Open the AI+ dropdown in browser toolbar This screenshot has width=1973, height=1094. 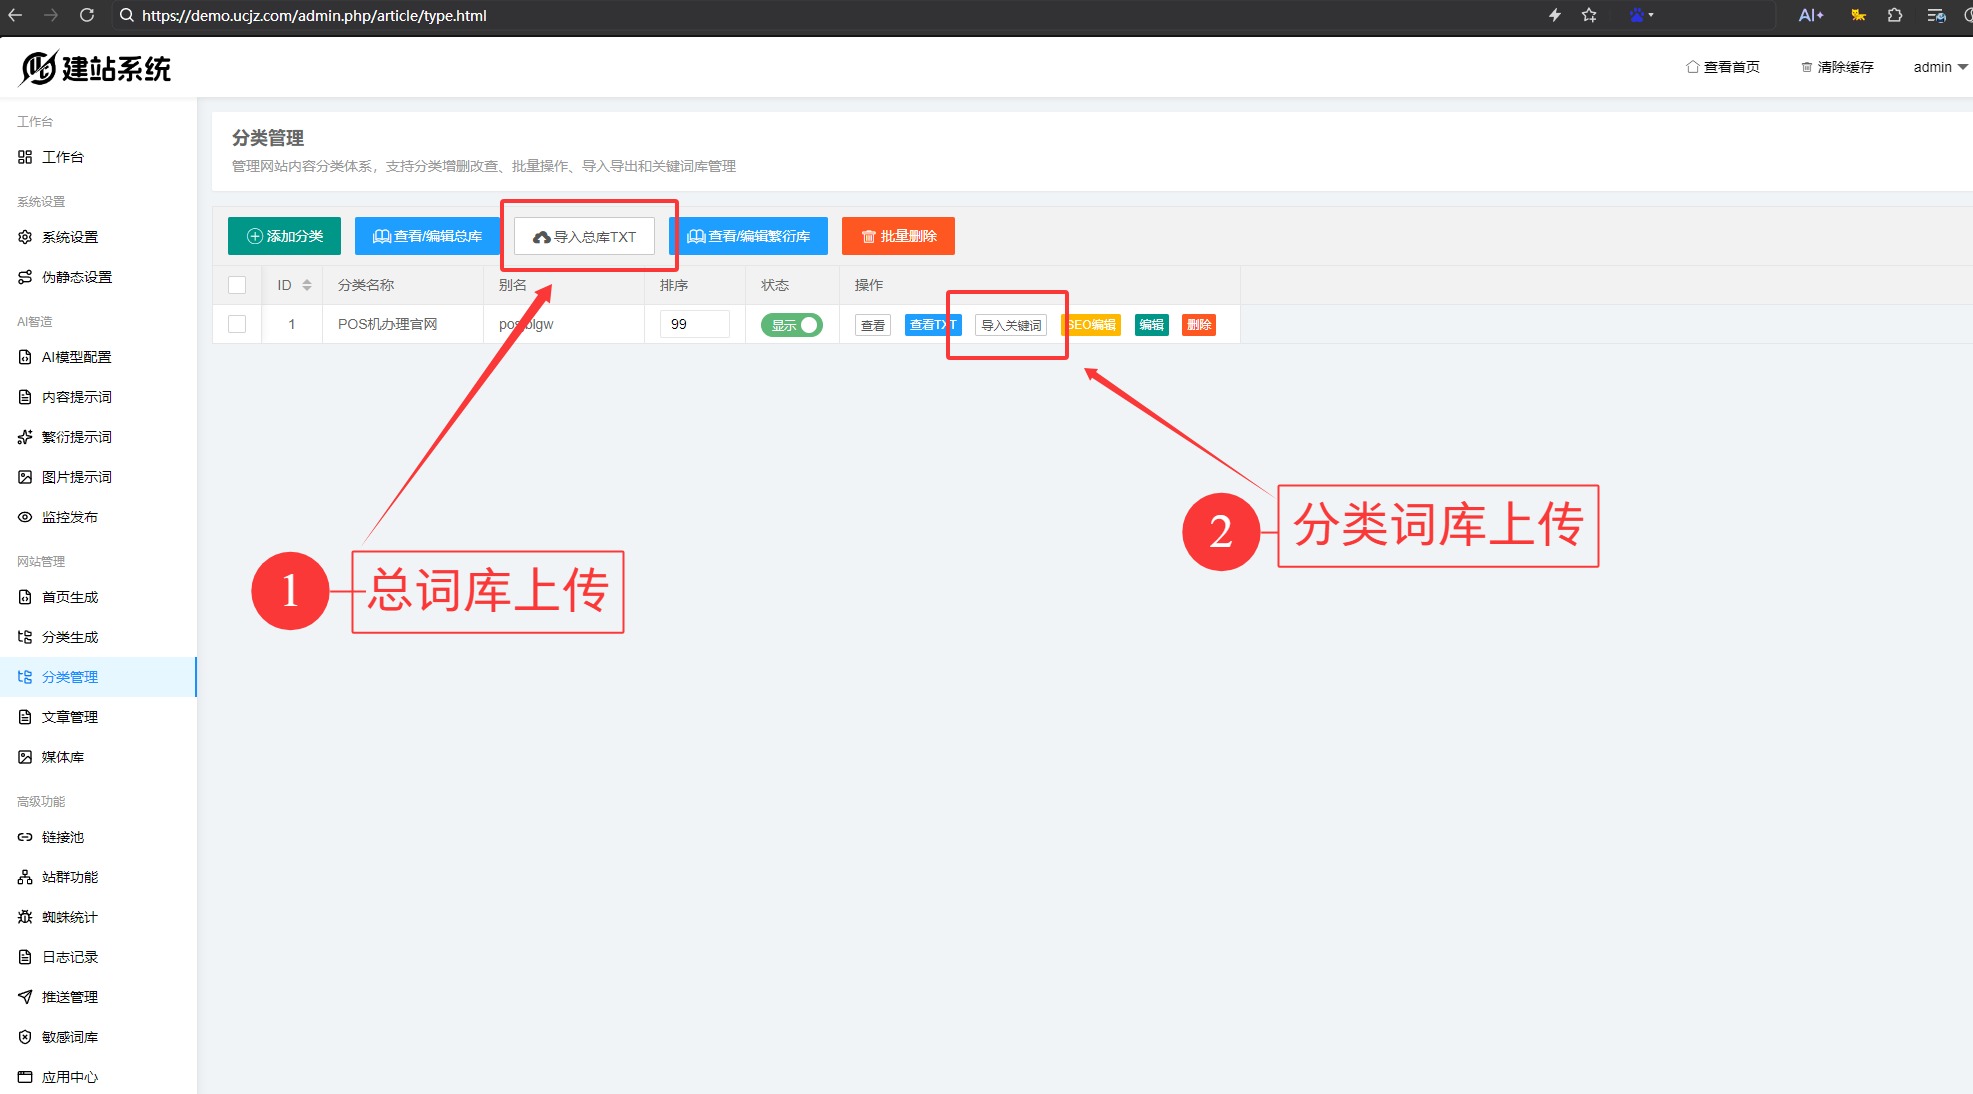click(1810, 15)
